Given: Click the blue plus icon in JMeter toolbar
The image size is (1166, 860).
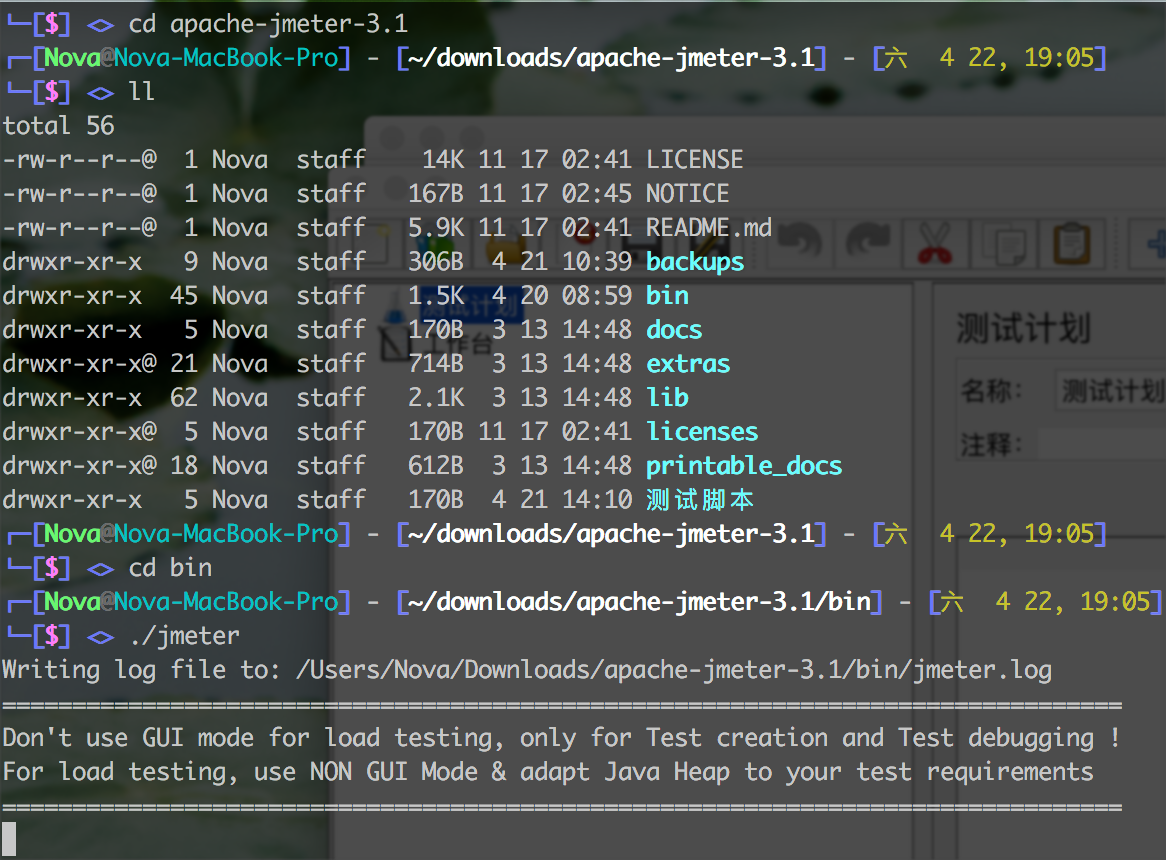Looking at the screenshot, I should coord(1156,244).
